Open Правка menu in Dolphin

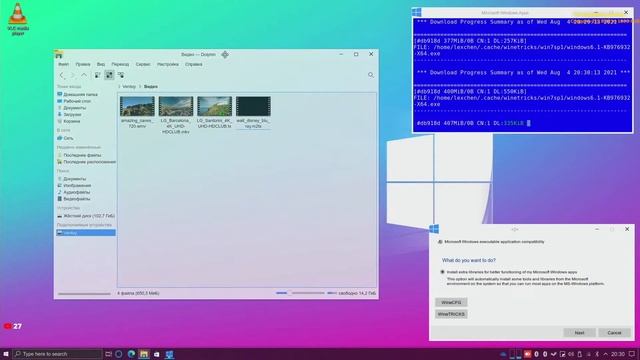tap(82, 64)
